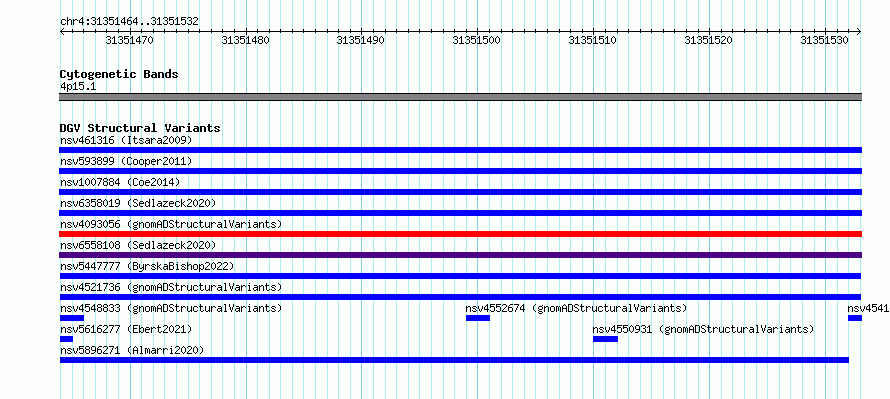Click the nsv6358019 (Sedlazeck2020) label
The width and height of the screenshot is (890, 399).
click(x=138, y=203)
